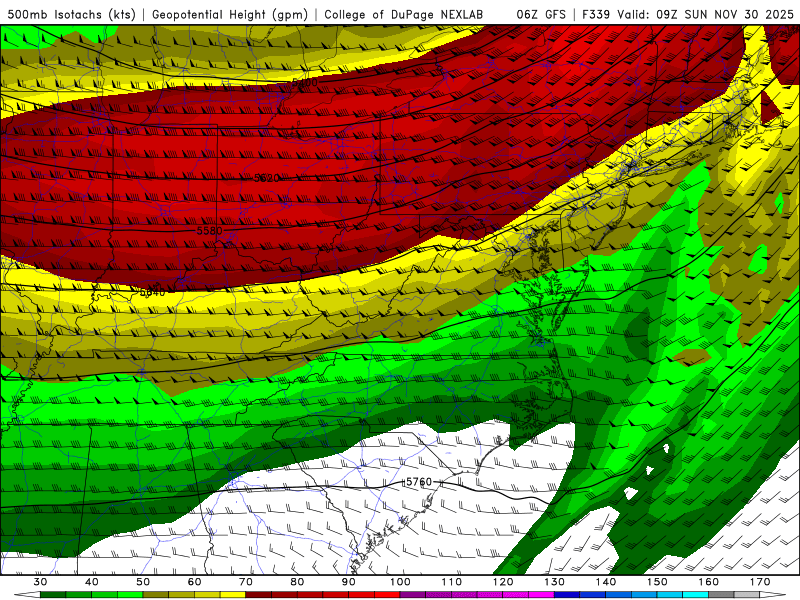This screenshot has width=800, height=600.
Task: Click the 60 value on the color scale
Action: (x=194, y=582)
